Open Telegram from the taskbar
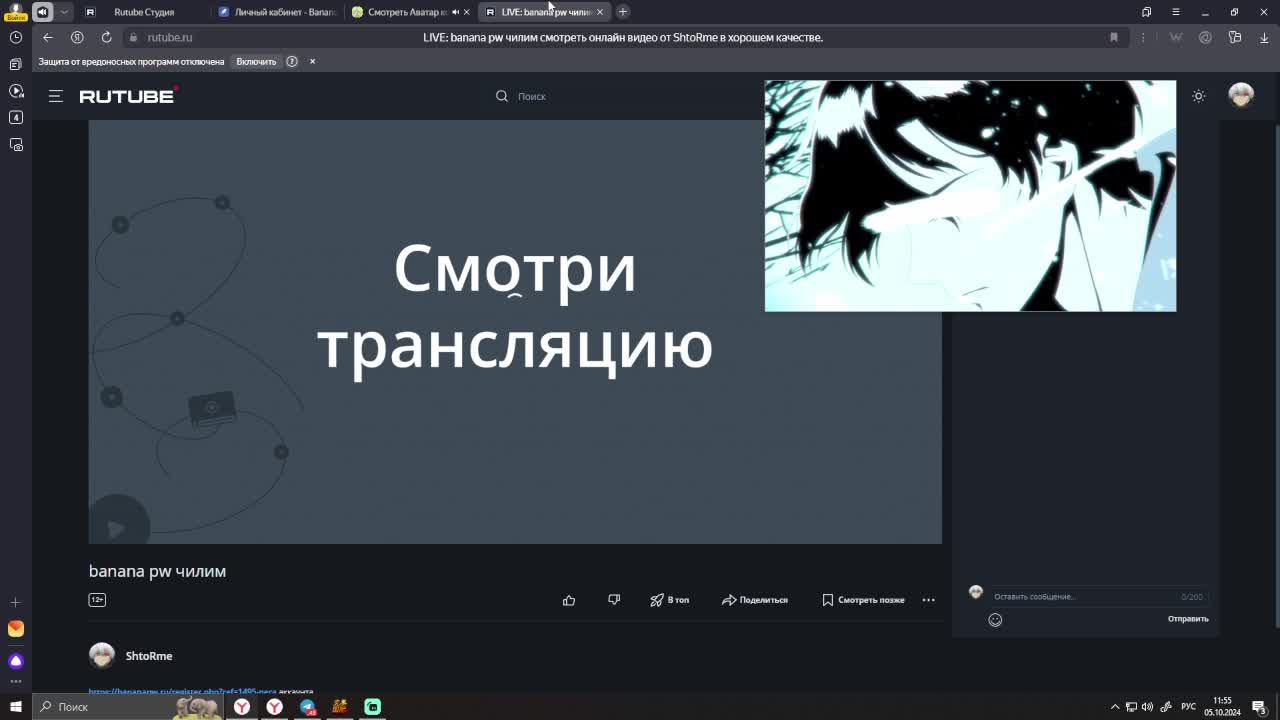1280x720 pixels. pyautogui.click(x=307, y=707)
